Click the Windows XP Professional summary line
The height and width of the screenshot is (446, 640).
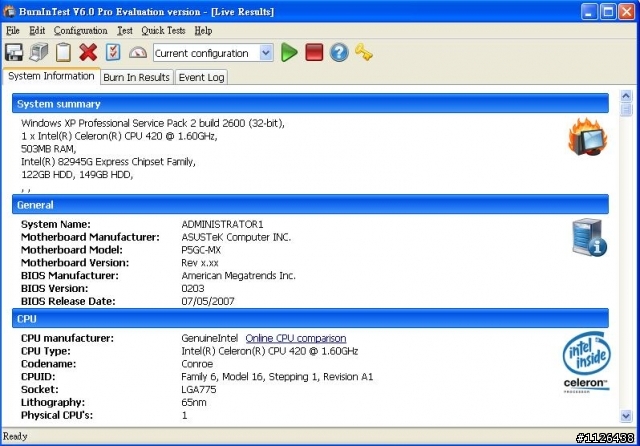153,123
